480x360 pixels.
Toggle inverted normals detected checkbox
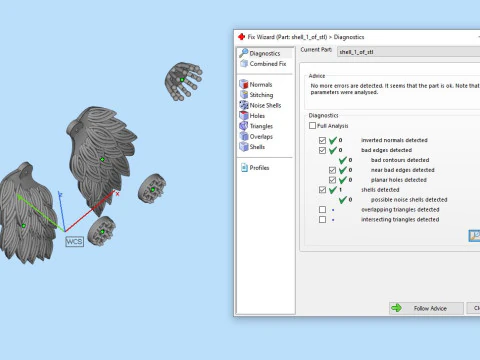point(322,140)
